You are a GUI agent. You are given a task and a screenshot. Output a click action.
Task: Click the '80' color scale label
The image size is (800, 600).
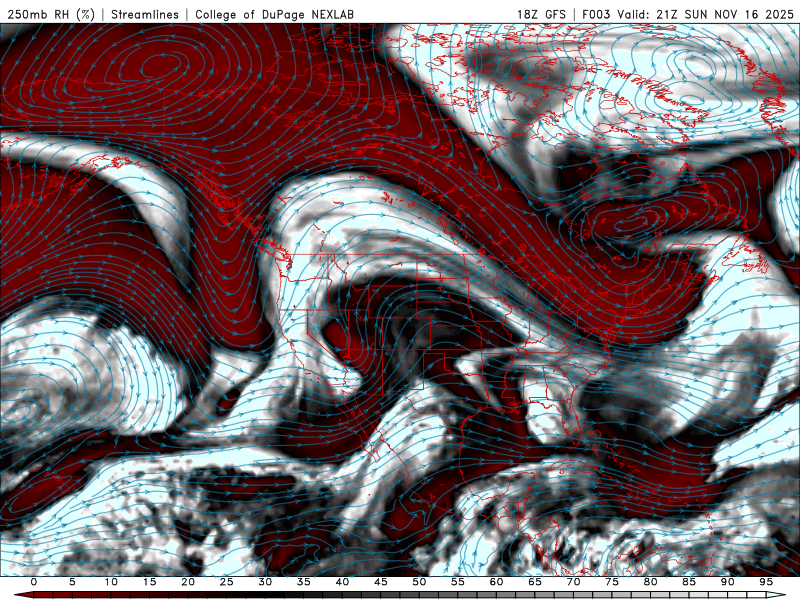point(651,582)
